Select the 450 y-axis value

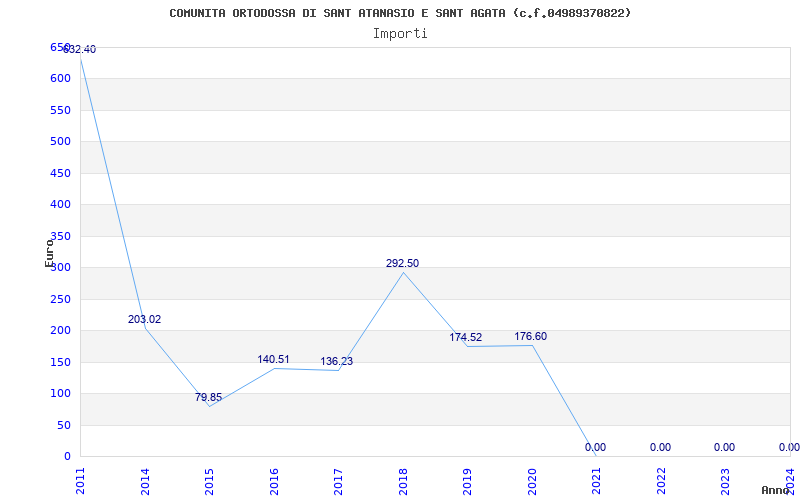tap(60, 173)
